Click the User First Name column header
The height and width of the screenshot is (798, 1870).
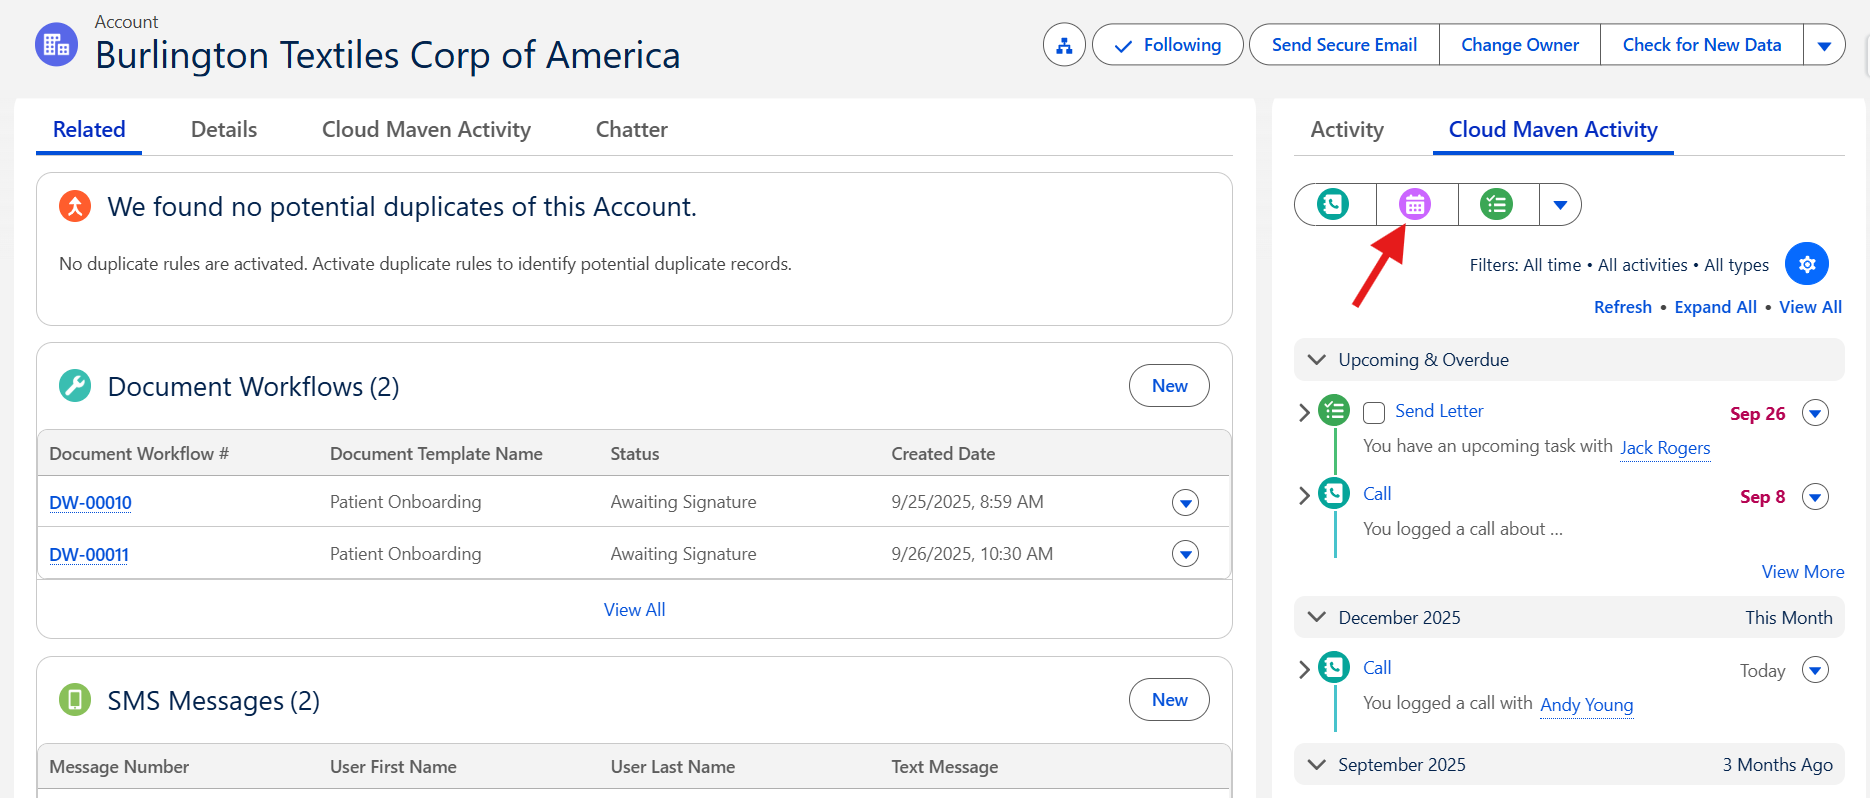393,767
